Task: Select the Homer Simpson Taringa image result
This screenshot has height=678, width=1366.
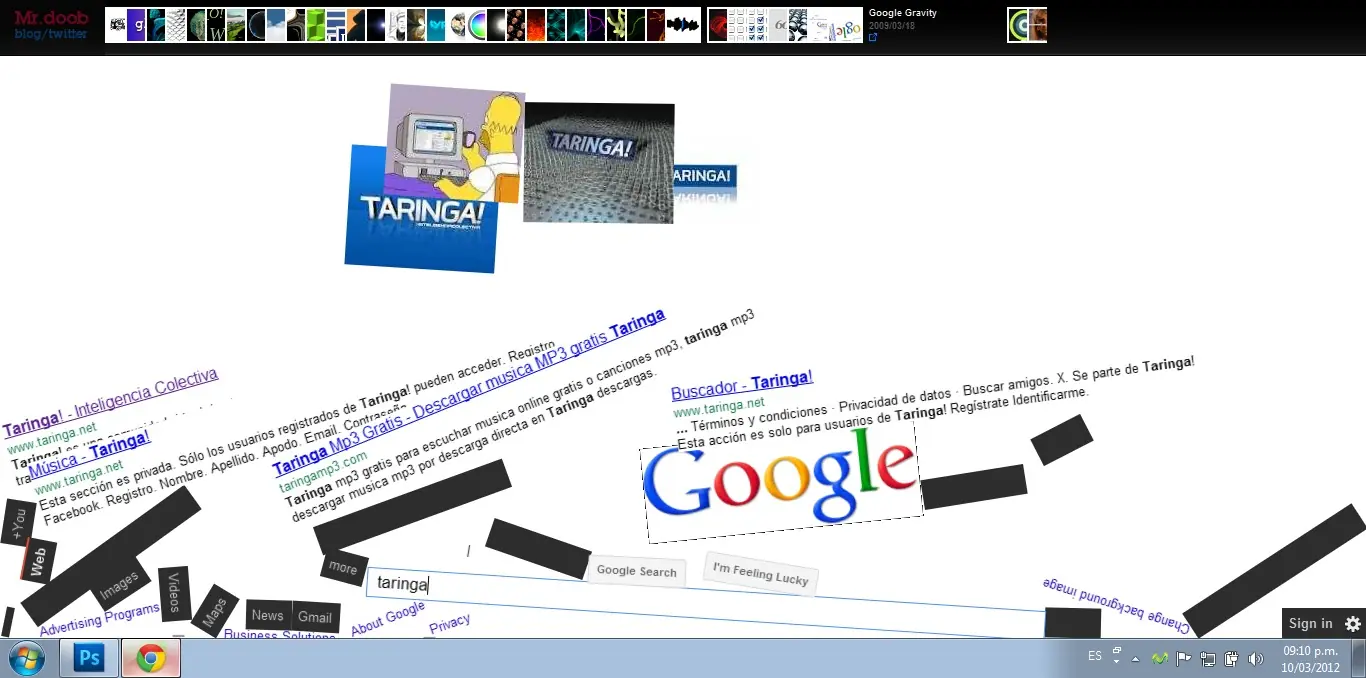Action: tap(455, 143)
